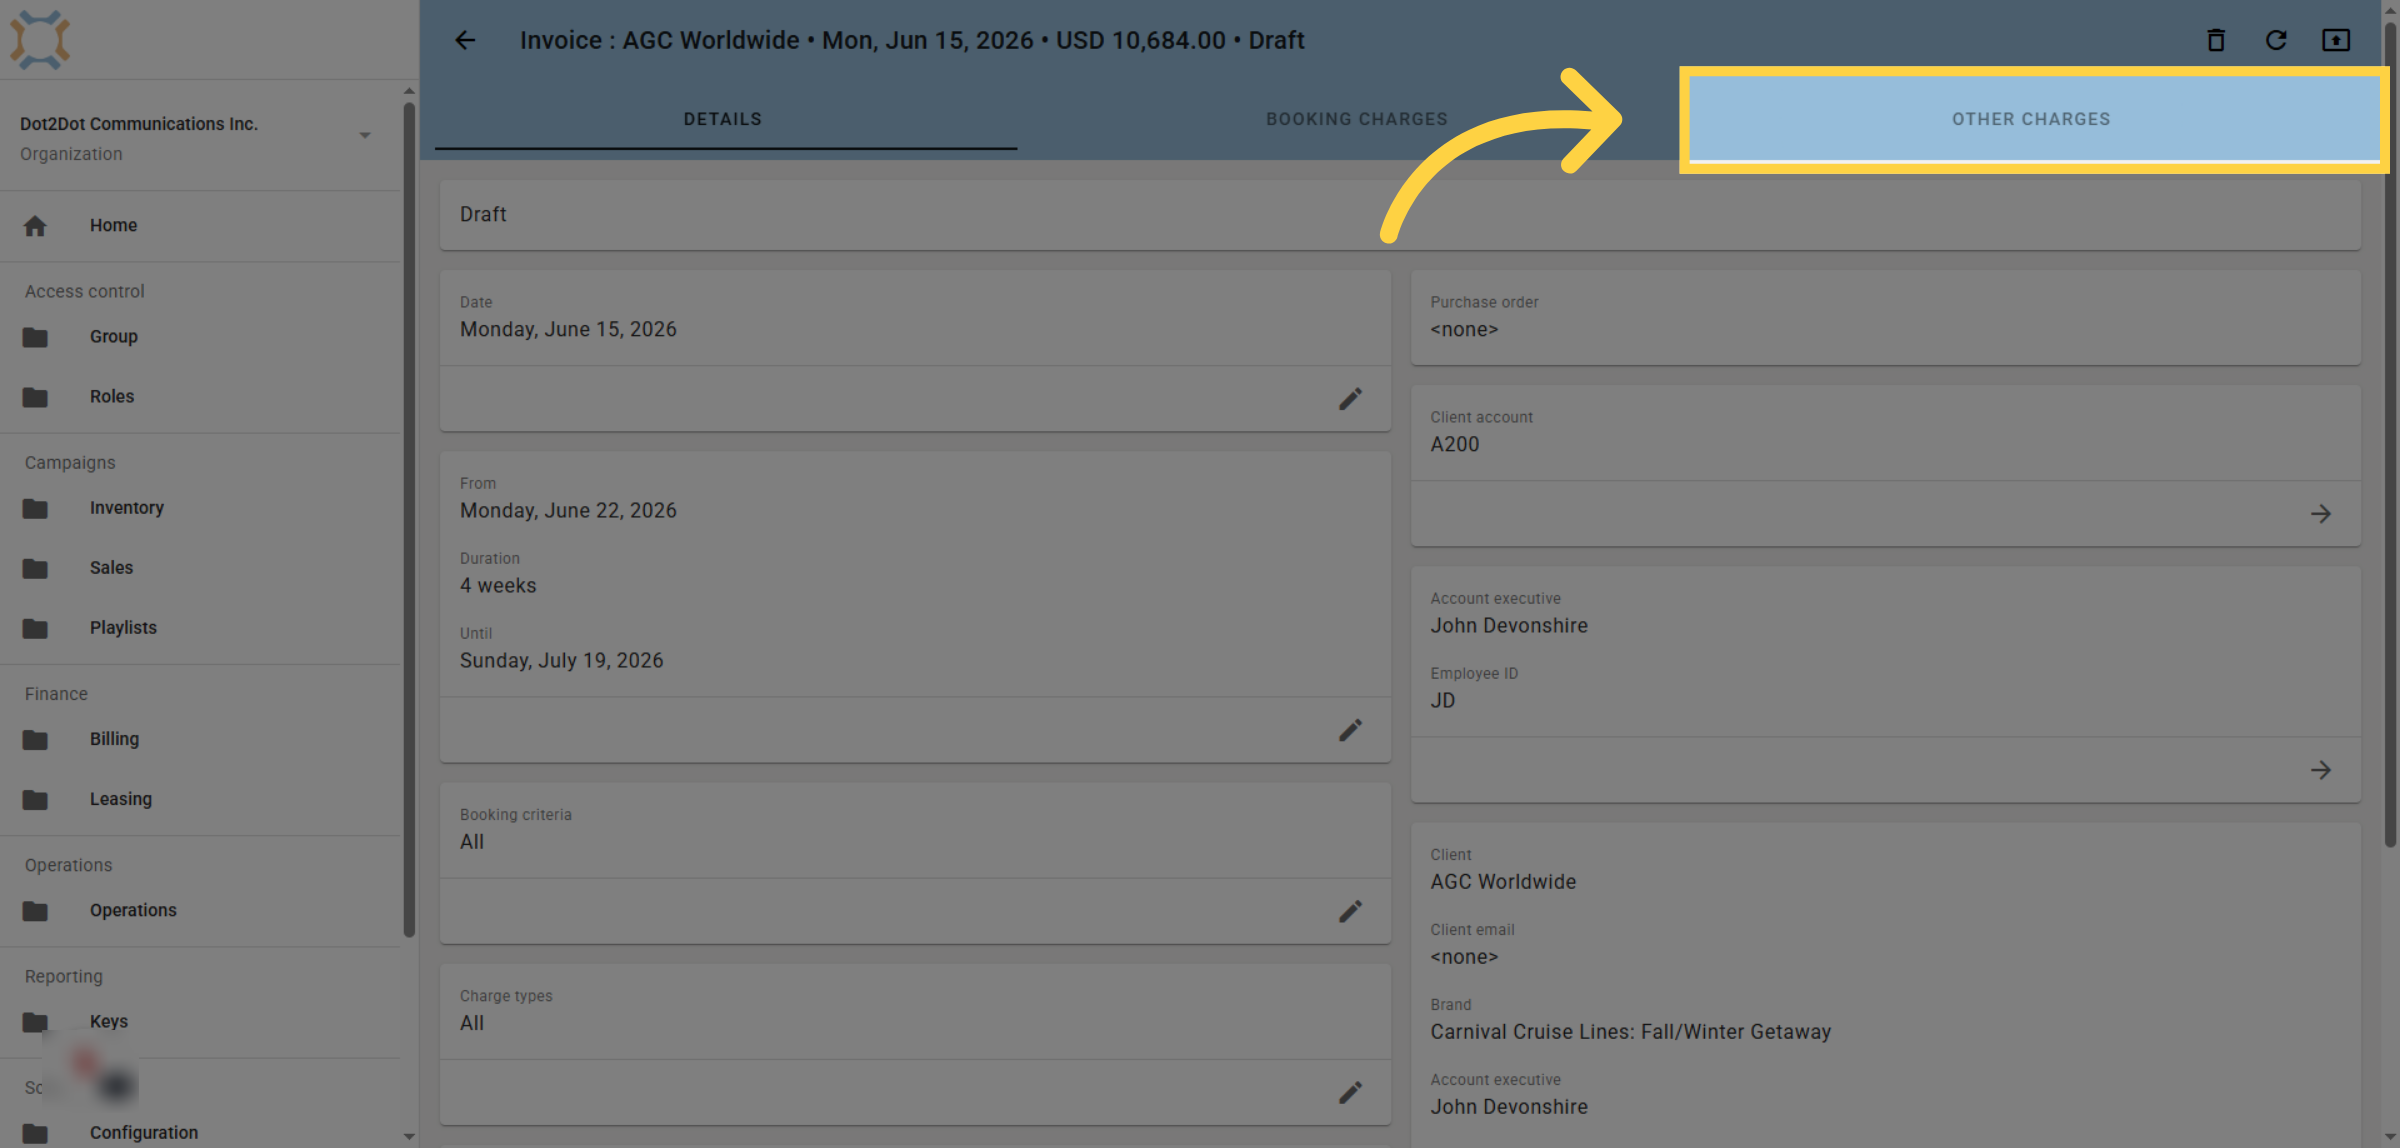2400x1148 pixels.
Task: Click the Keys folder icon
Action: 35,1021
